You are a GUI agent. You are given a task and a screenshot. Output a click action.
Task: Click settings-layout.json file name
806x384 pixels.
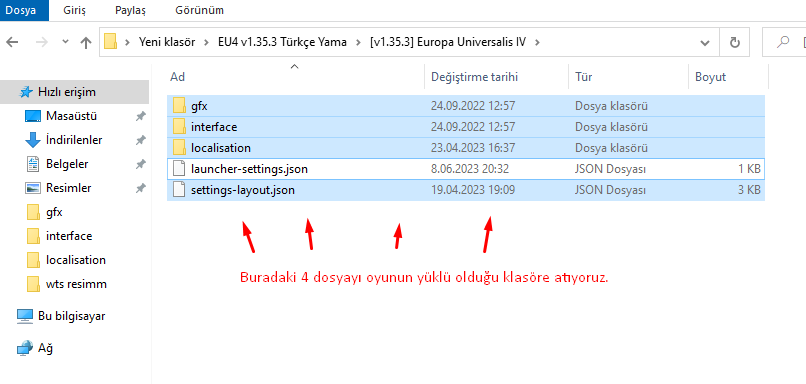coord(243,190)
